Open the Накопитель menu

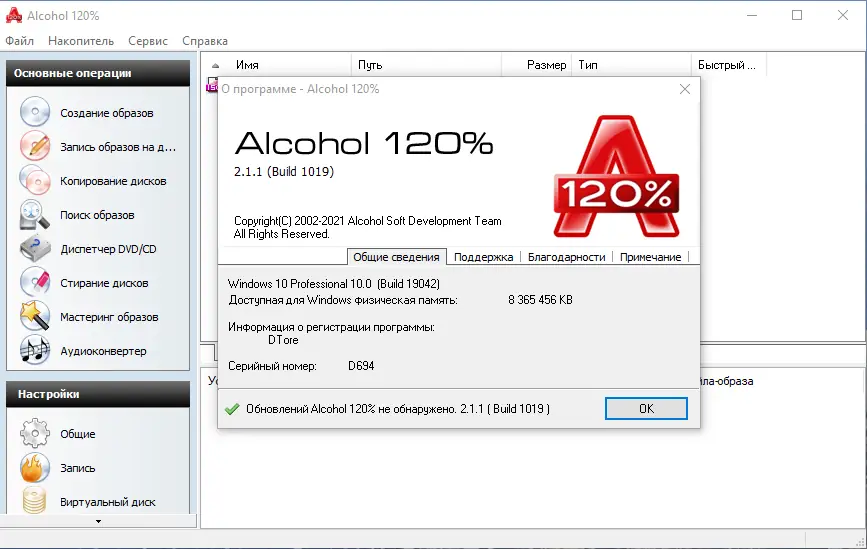point(81,41)
